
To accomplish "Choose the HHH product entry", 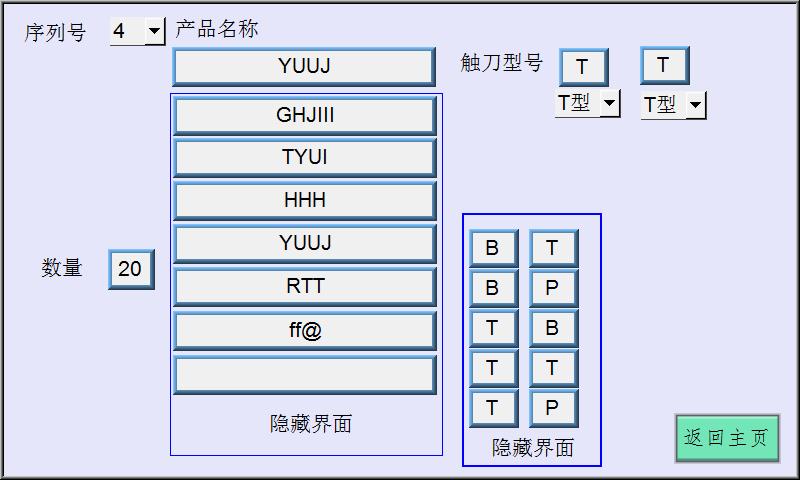I will 305,200.
